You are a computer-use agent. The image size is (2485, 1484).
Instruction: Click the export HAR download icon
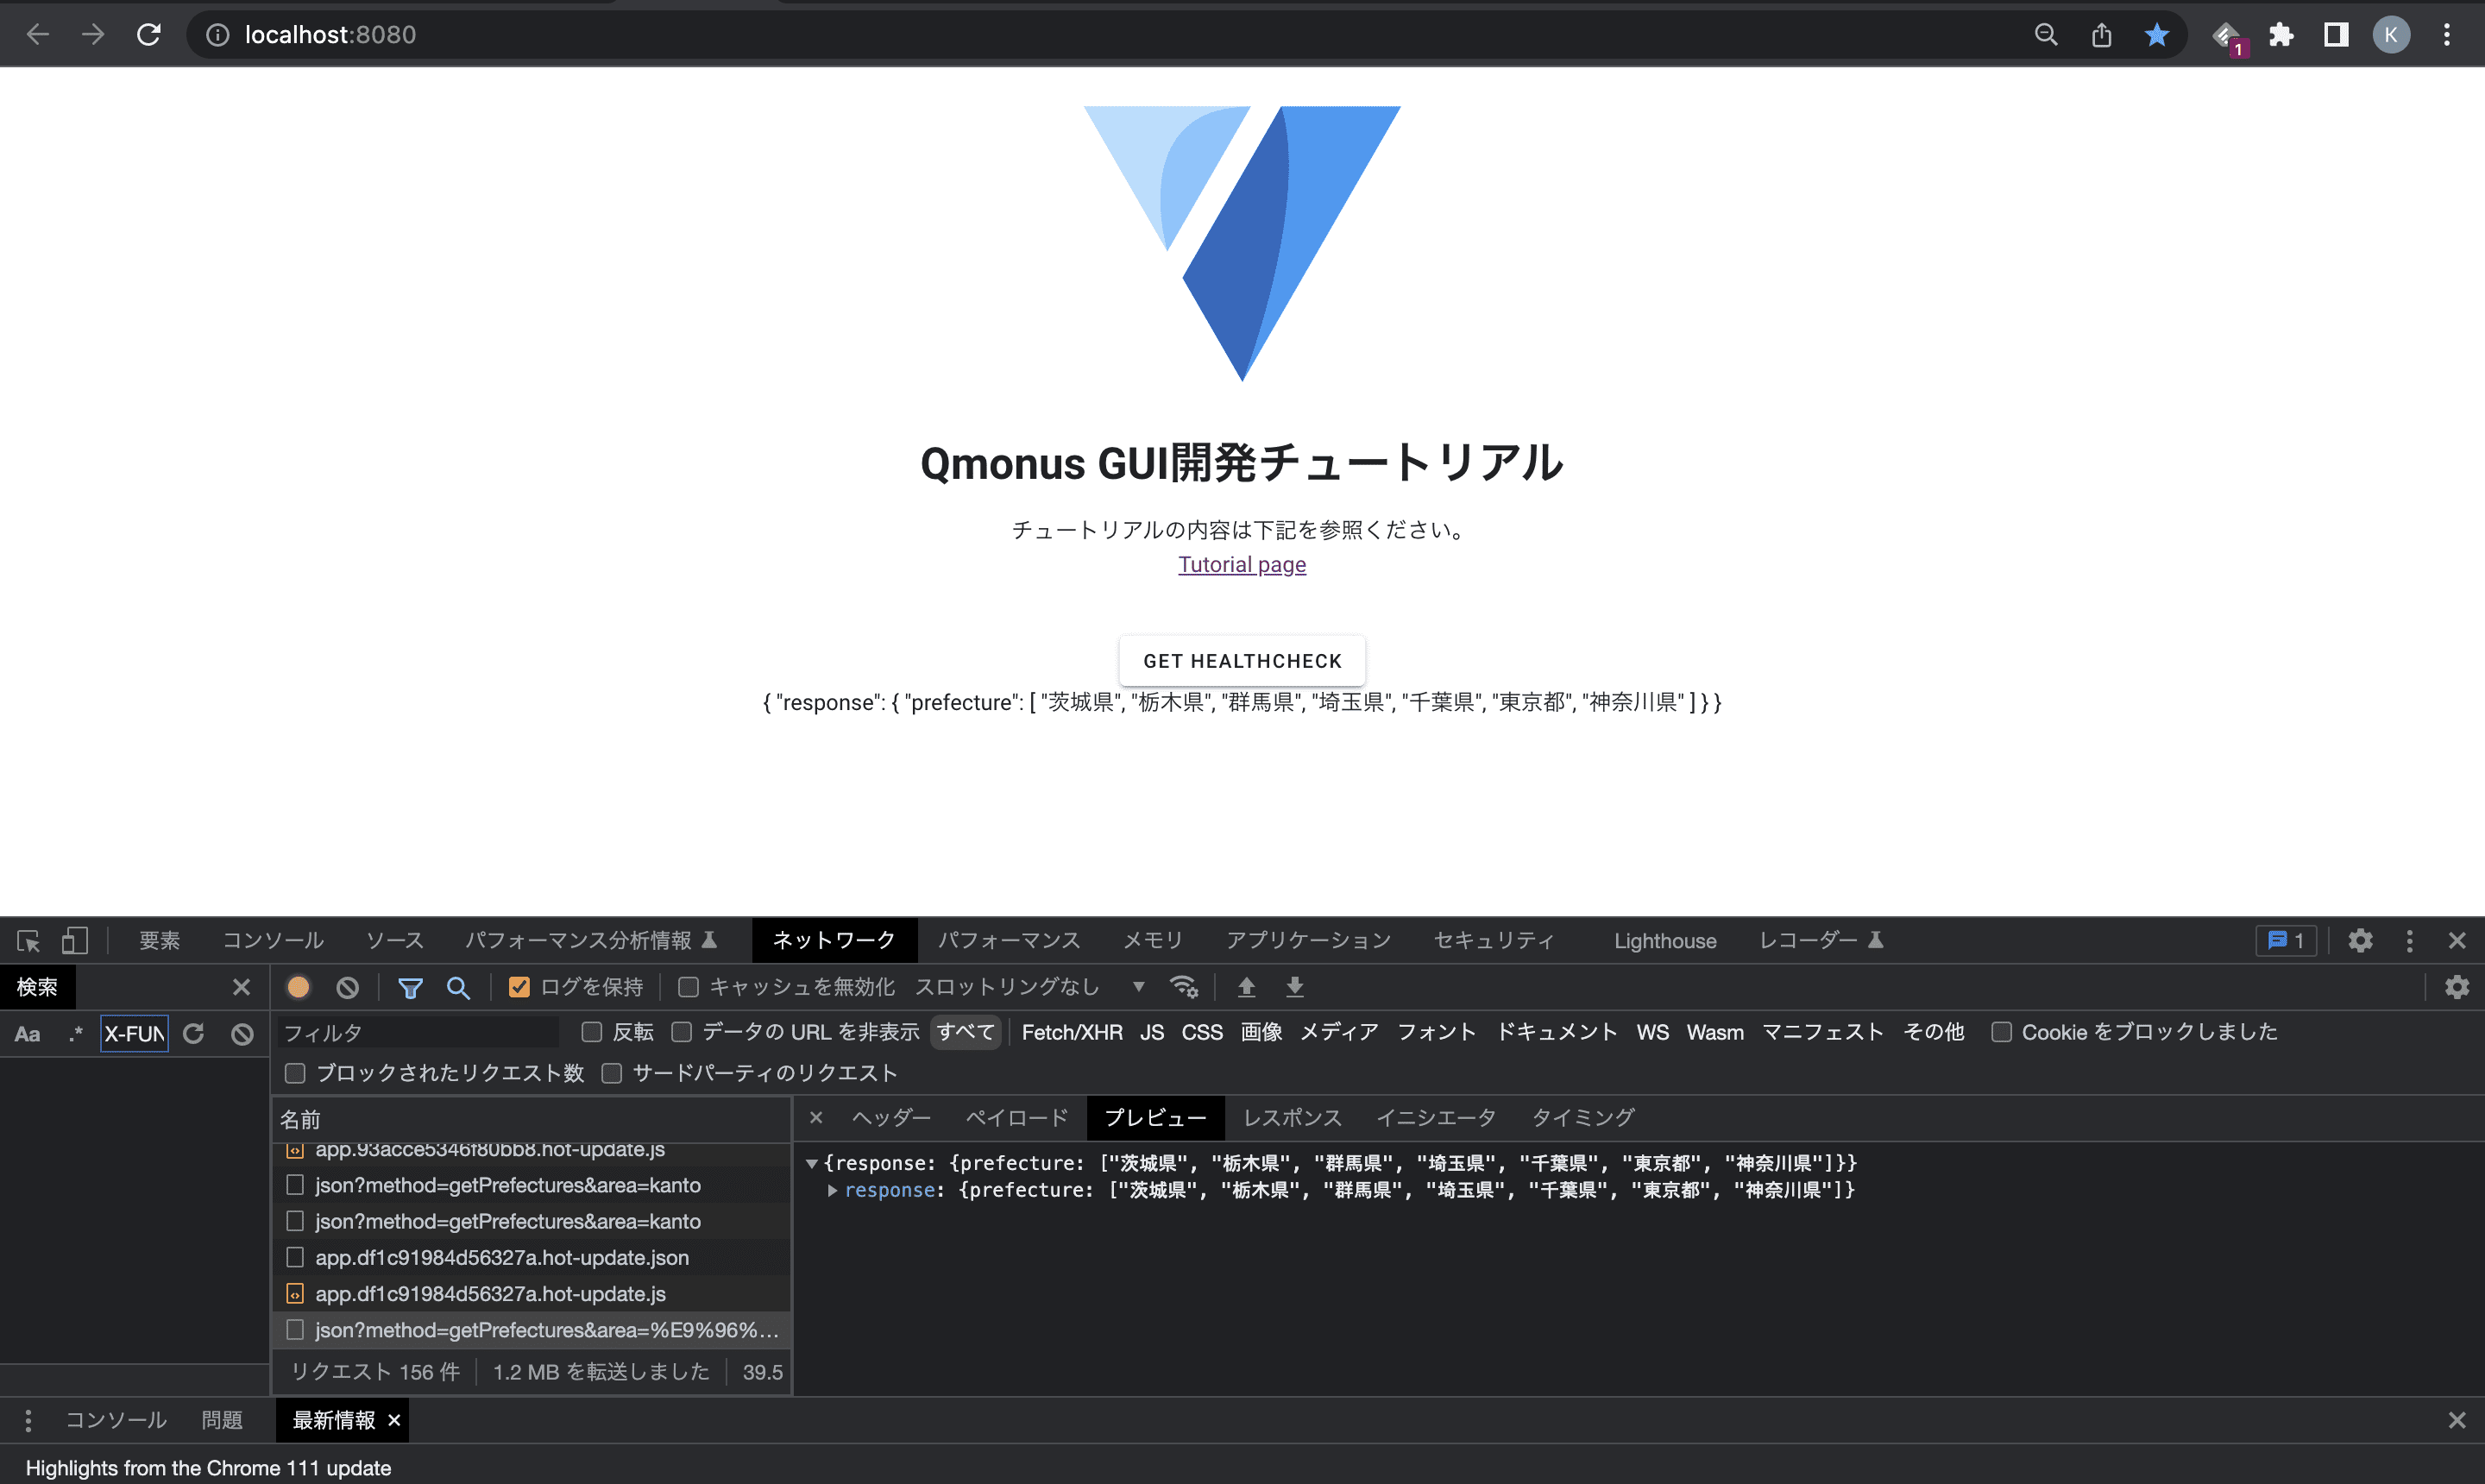point(1295,988)
